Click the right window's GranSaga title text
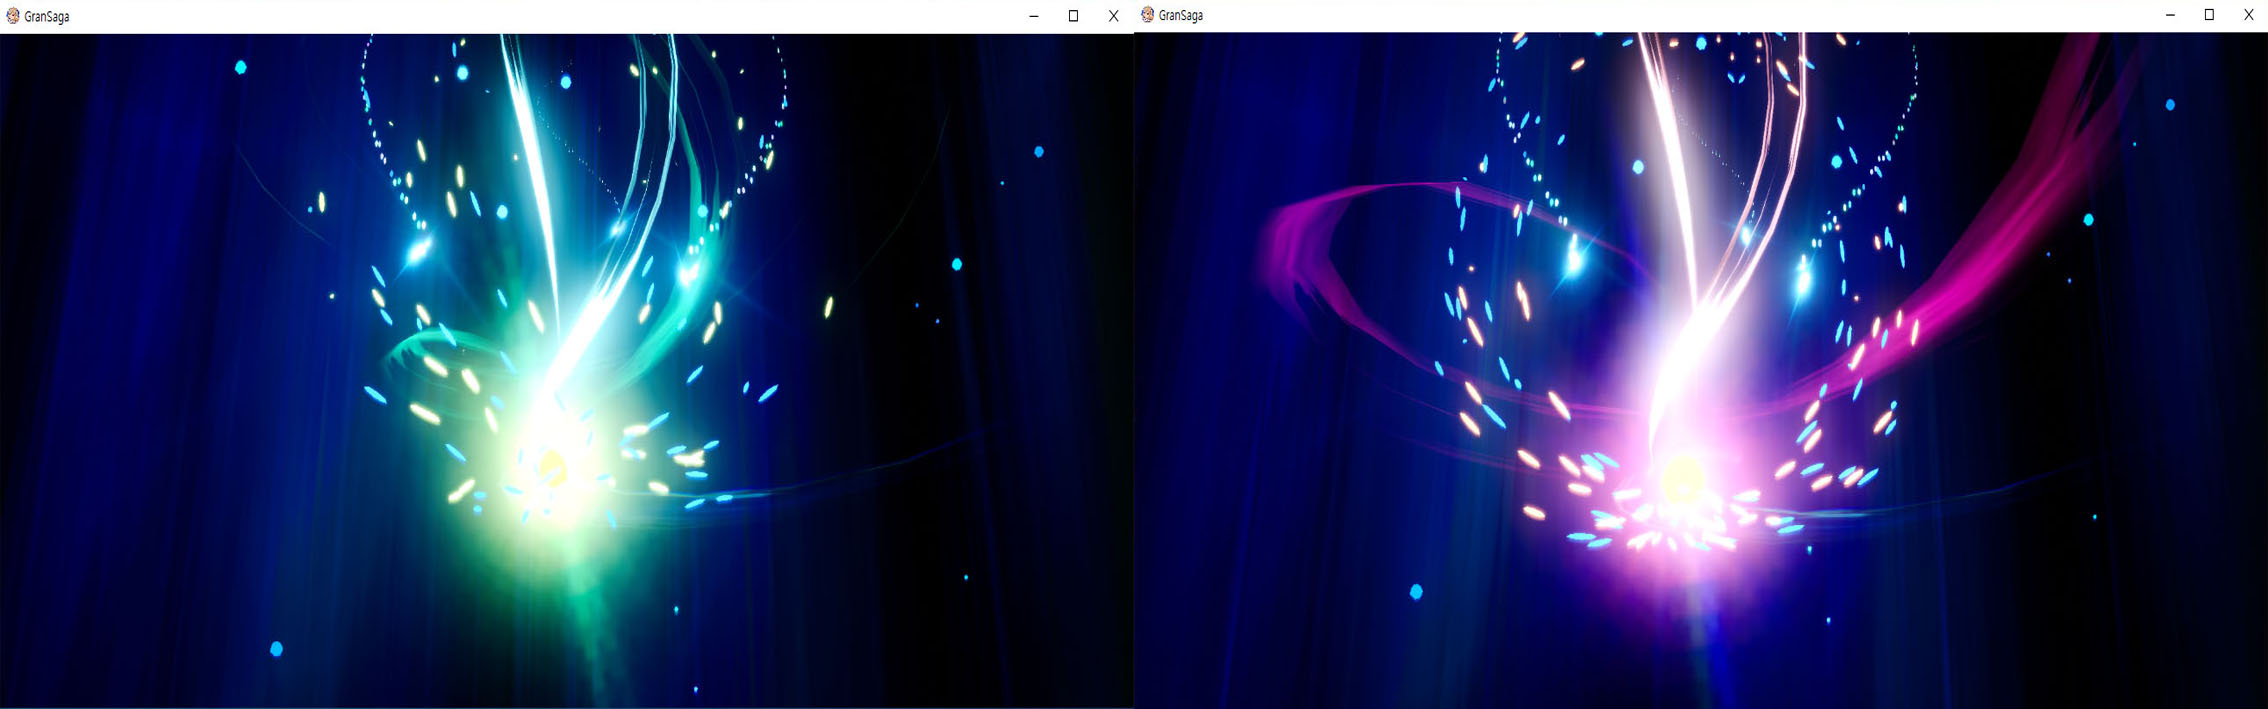The width and height of the screenshot is (2268, 709). pos(1181,16)
